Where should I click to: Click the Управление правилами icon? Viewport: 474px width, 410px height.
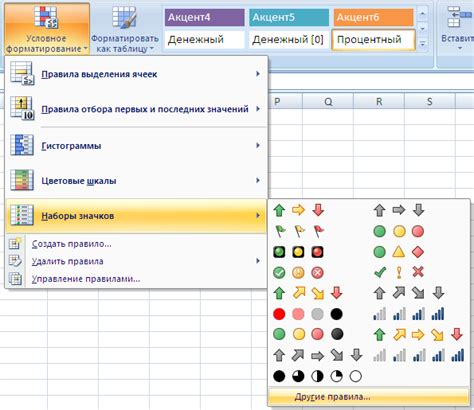(15, 278)
